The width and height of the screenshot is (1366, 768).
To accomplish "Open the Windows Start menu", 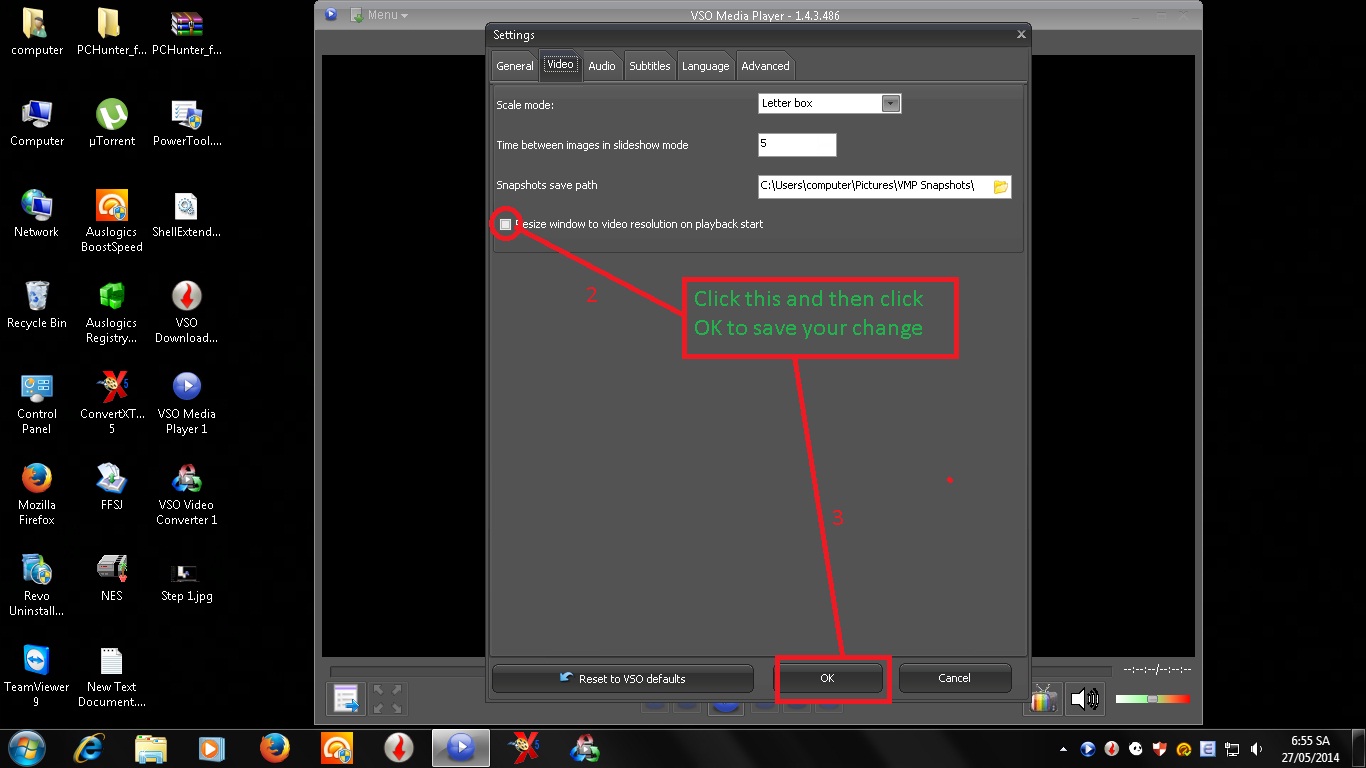I will 26,748.
